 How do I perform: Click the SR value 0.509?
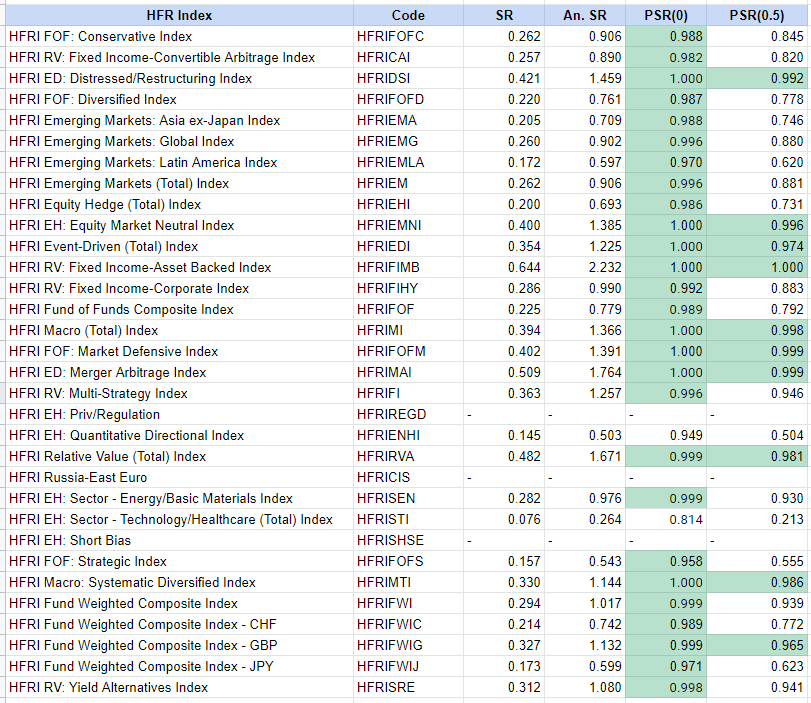coord(504,372)
